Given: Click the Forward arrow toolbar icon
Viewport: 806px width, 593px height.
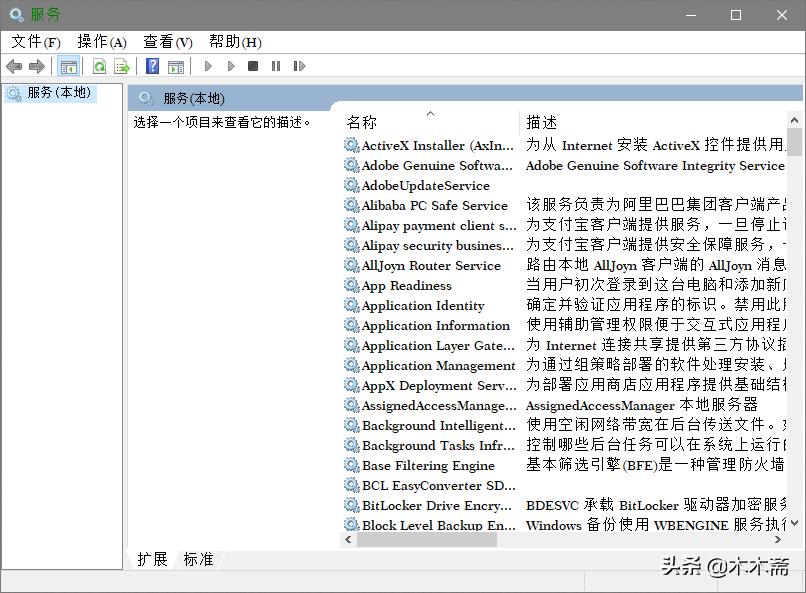Looking at the screenshot, I should pyautogui.click(x=37, y=66).
